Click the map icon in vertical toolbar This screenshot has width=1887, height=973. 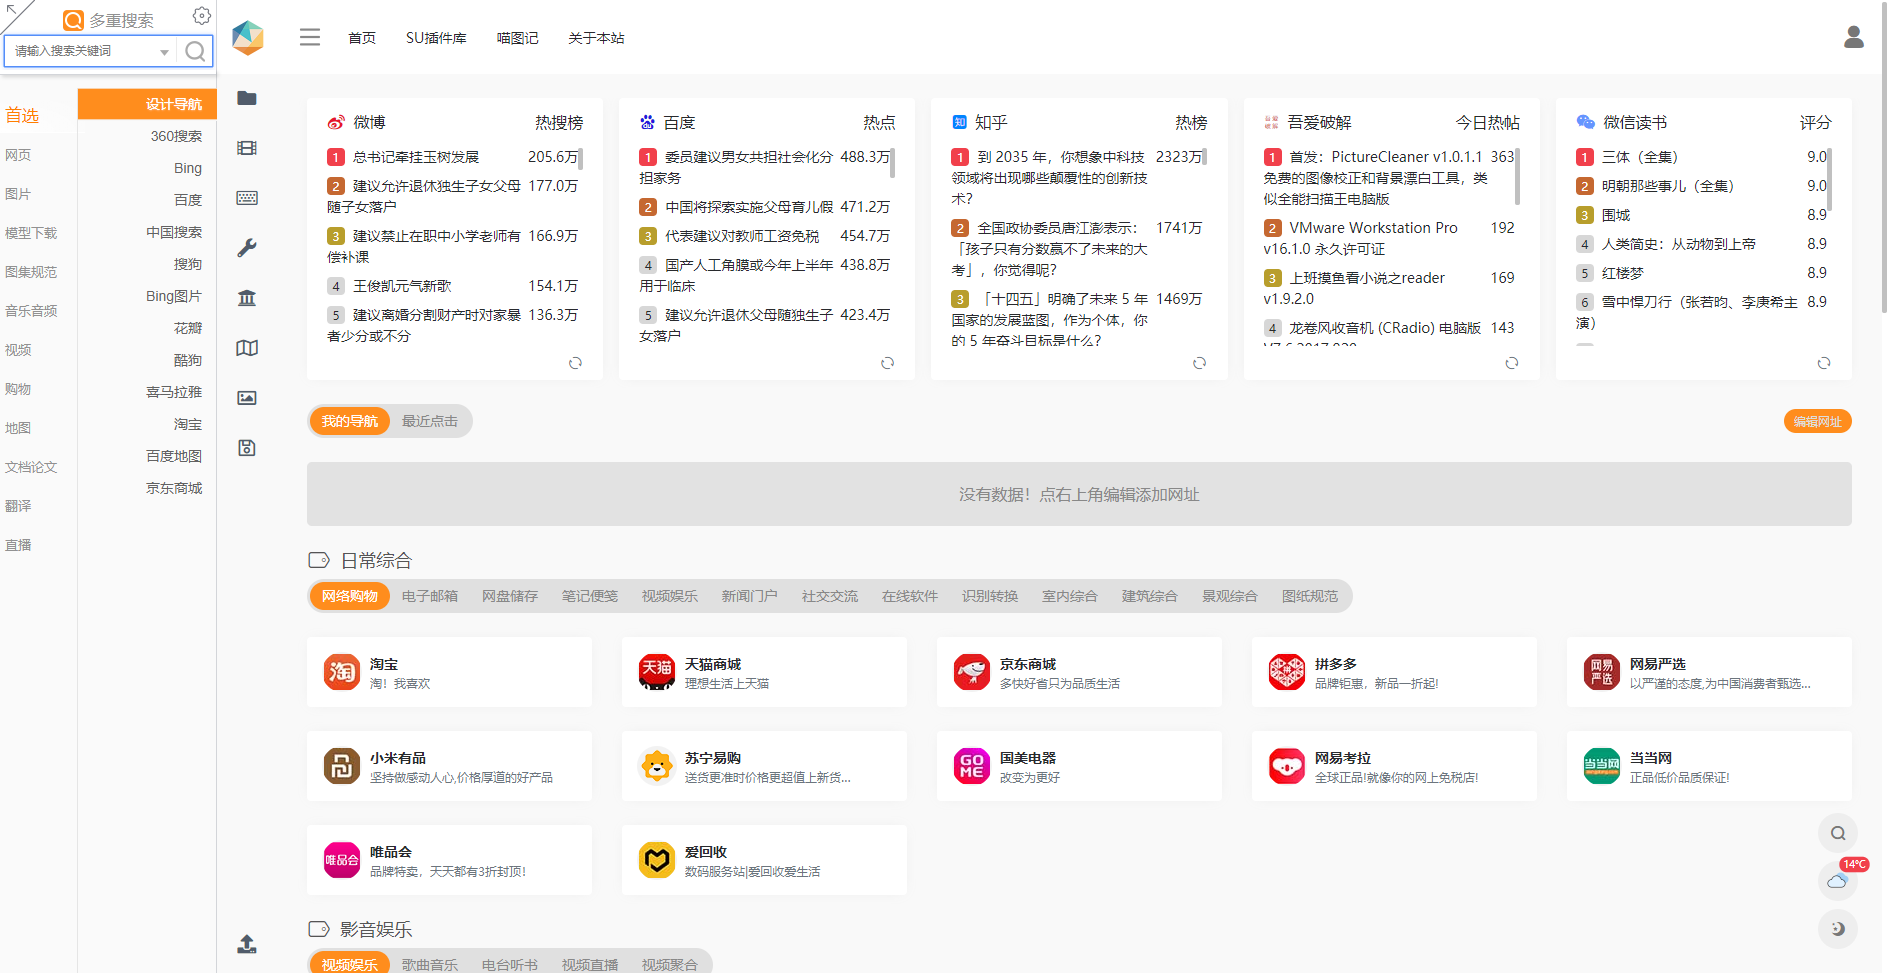pos(247,348)
